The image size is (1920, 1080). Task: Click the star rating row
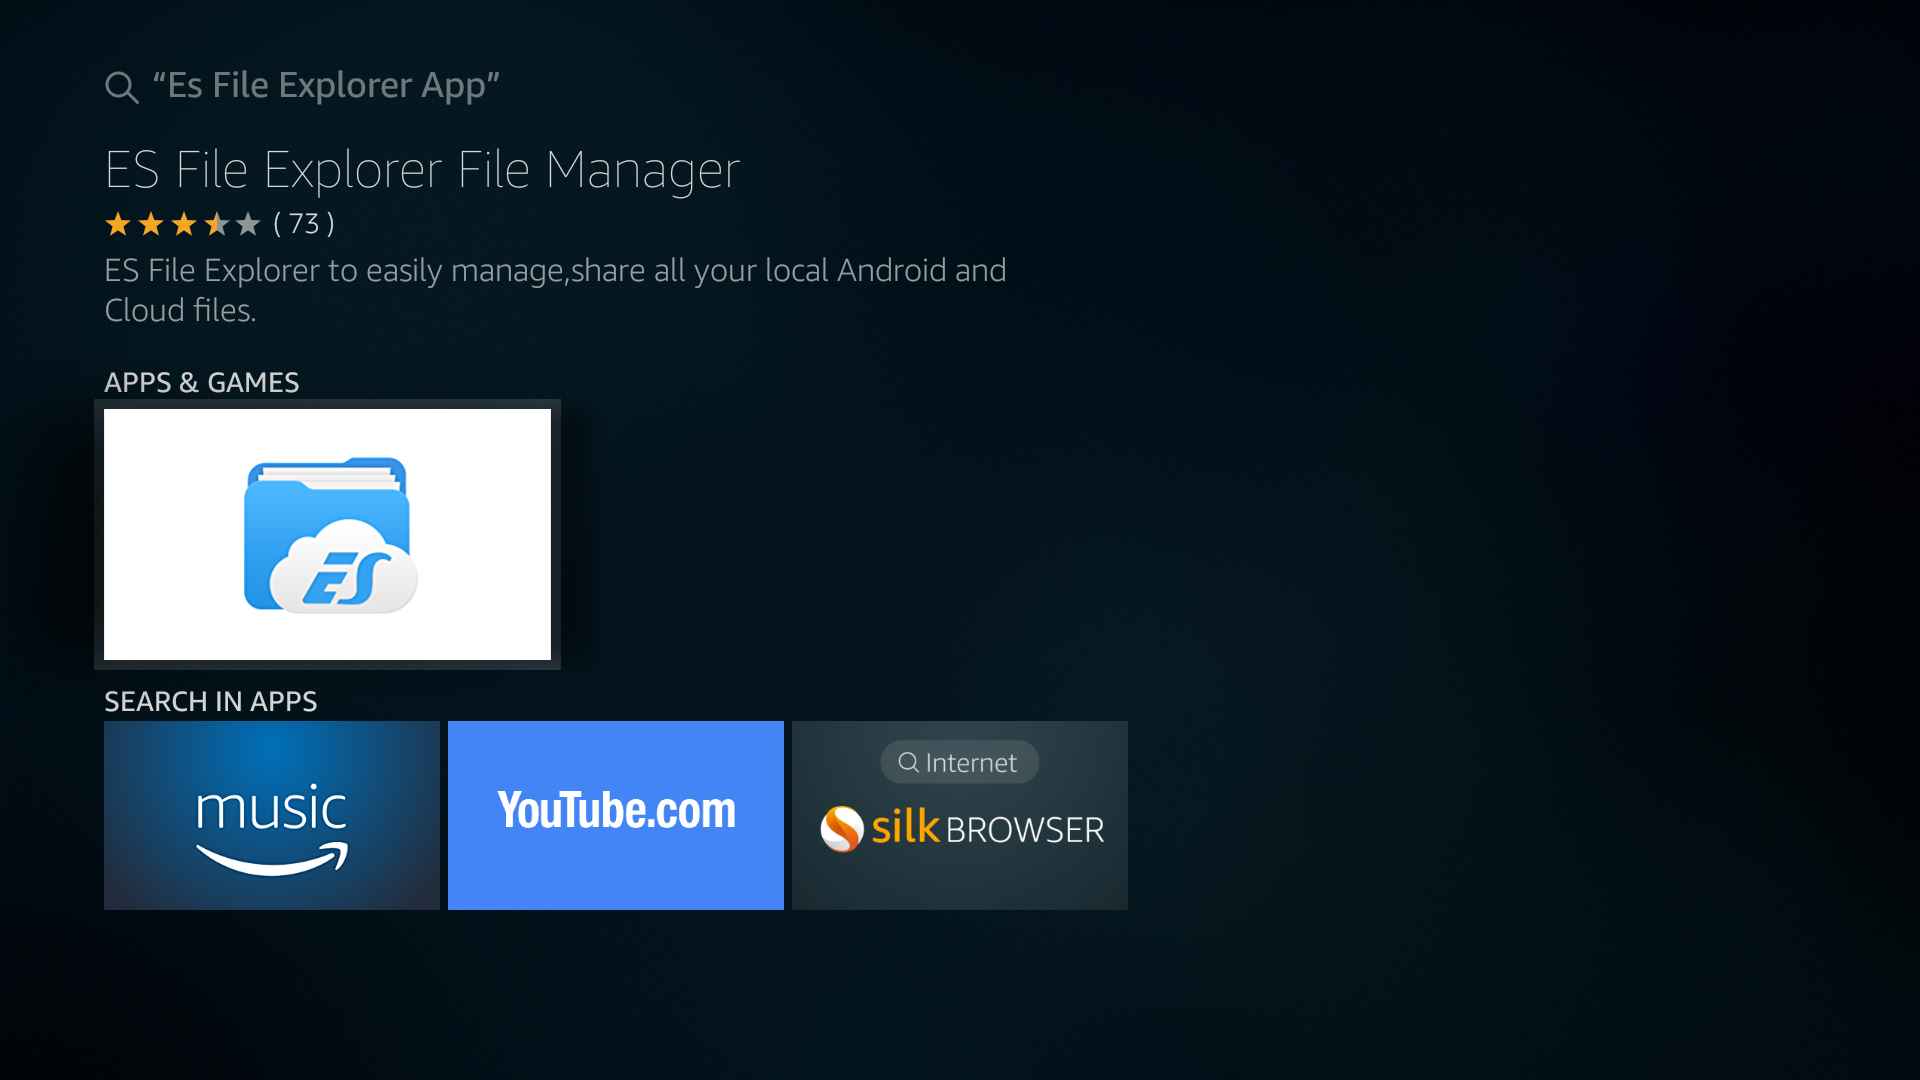(x=182, y=224)
